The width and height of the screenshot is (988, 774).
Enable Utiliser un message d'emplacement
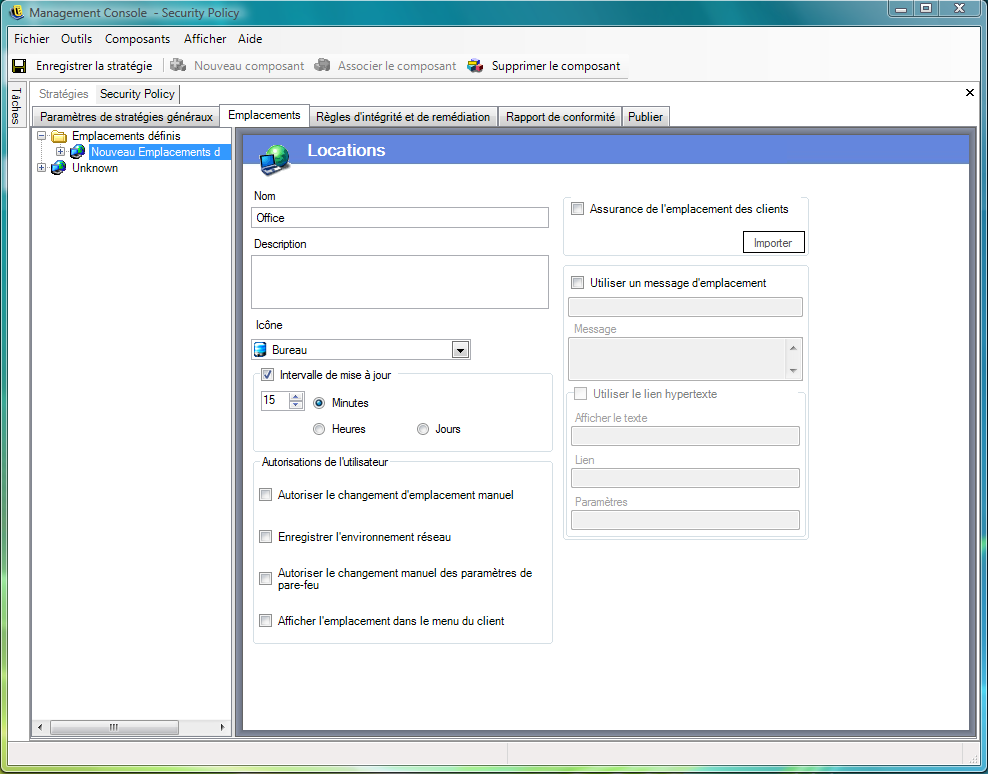[577, 283]
